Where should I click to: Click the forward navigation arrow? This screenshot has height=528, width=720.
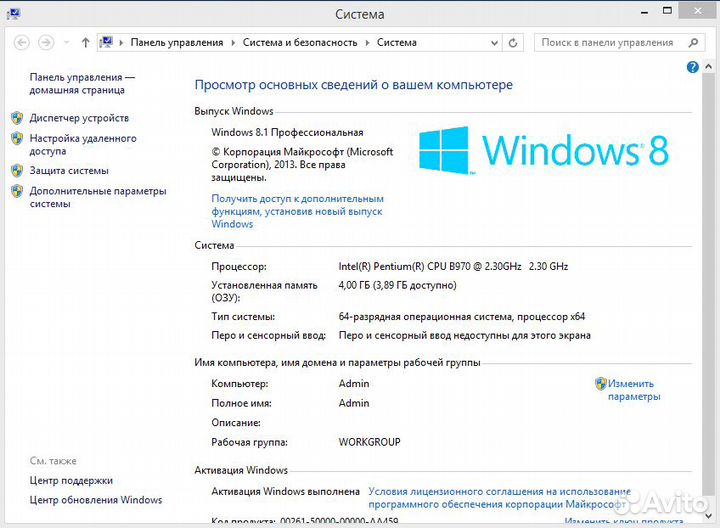45,43
